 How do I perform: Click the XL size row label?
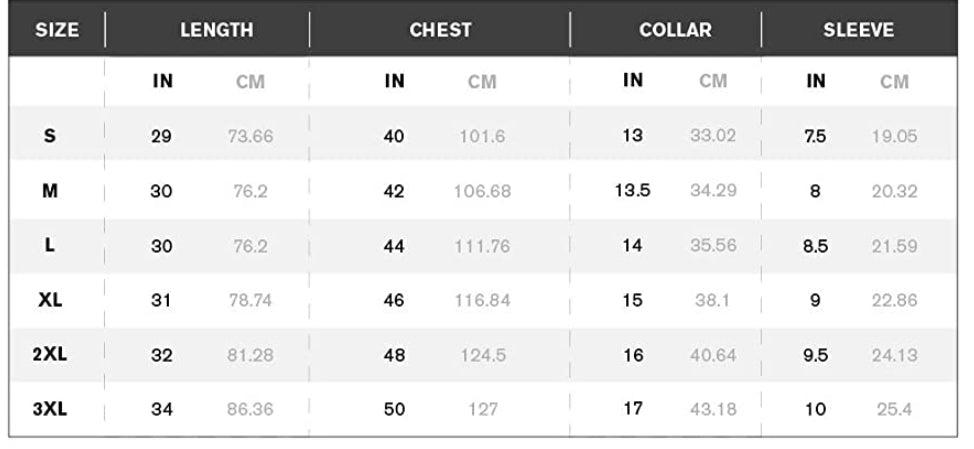pyautogui.click(x=50, y=300)
